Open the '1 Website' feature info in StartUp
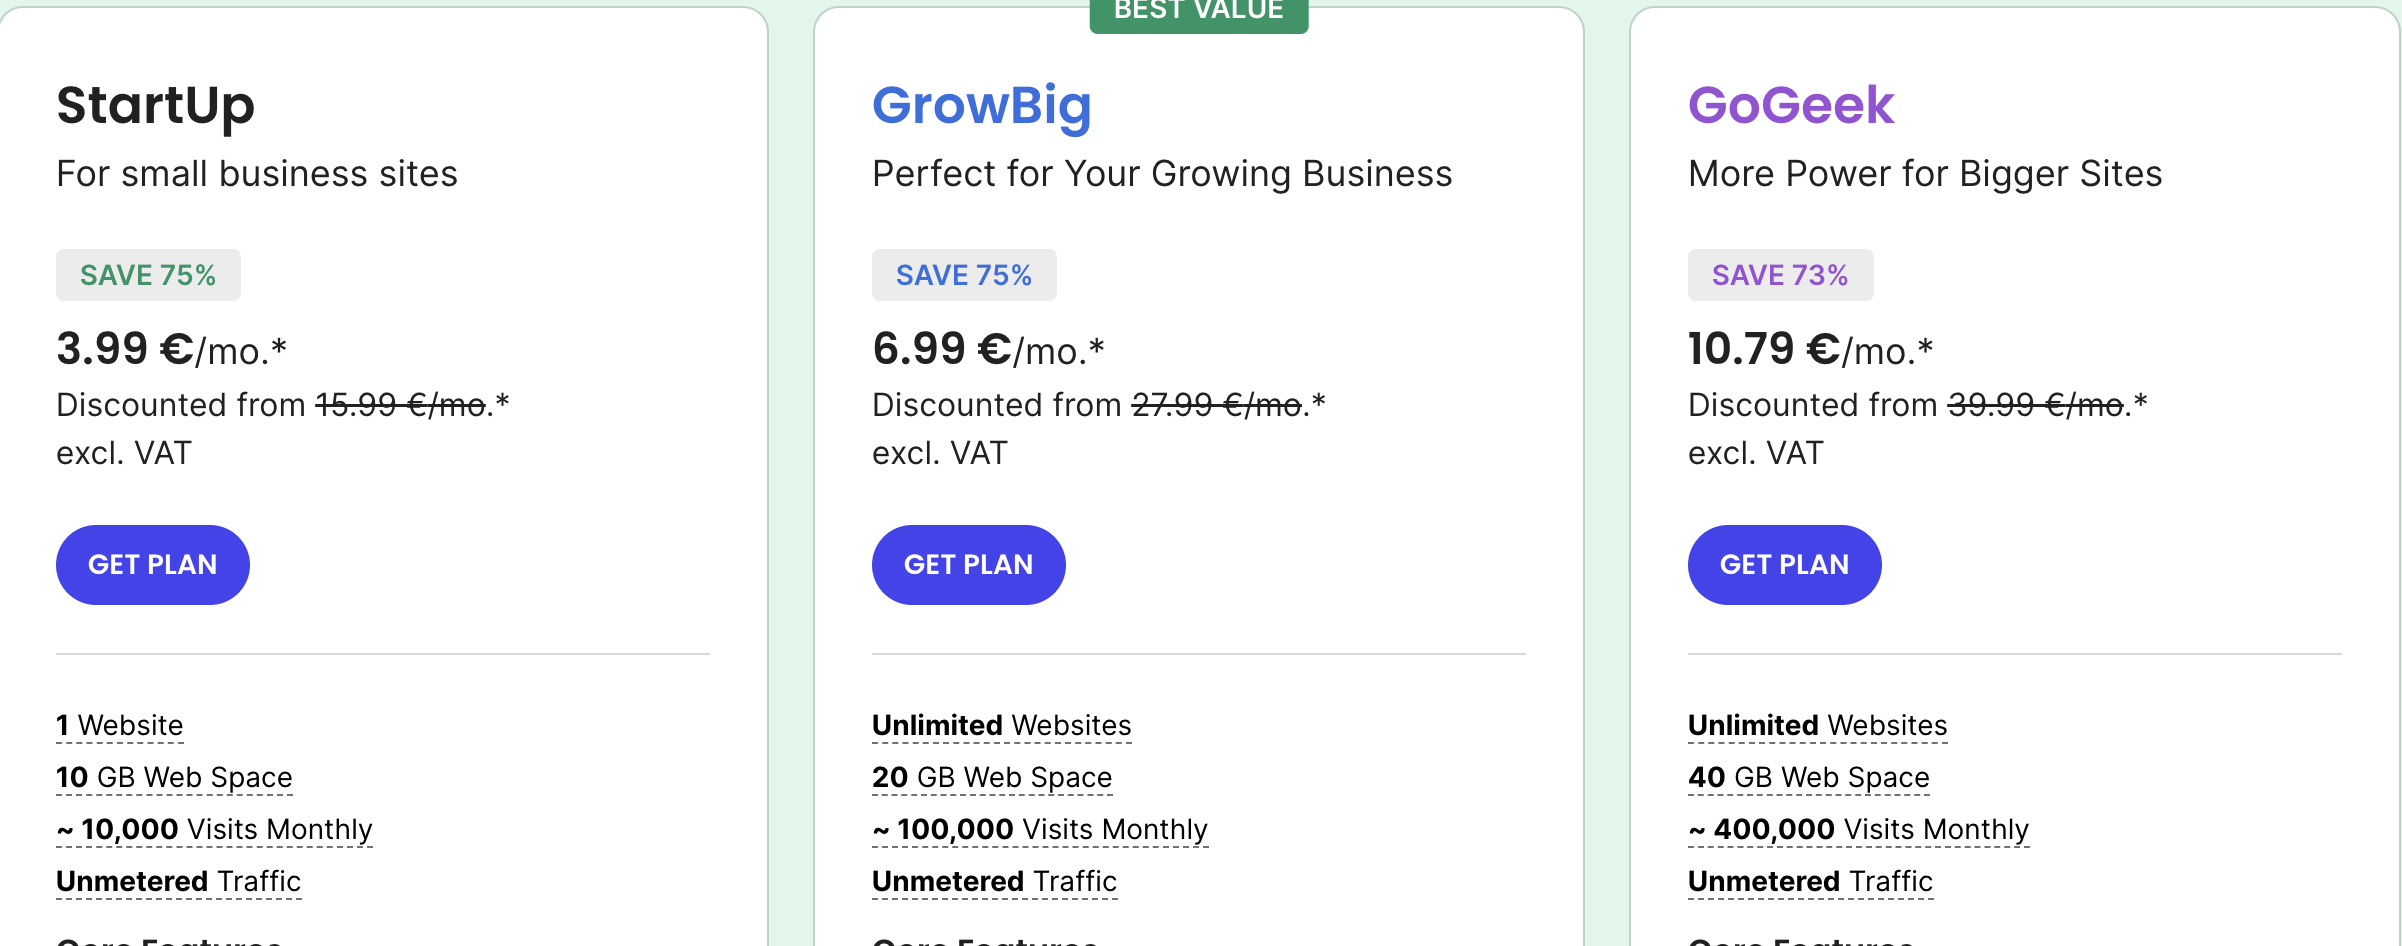This screenshot has width=2402, height=946. 120,725
